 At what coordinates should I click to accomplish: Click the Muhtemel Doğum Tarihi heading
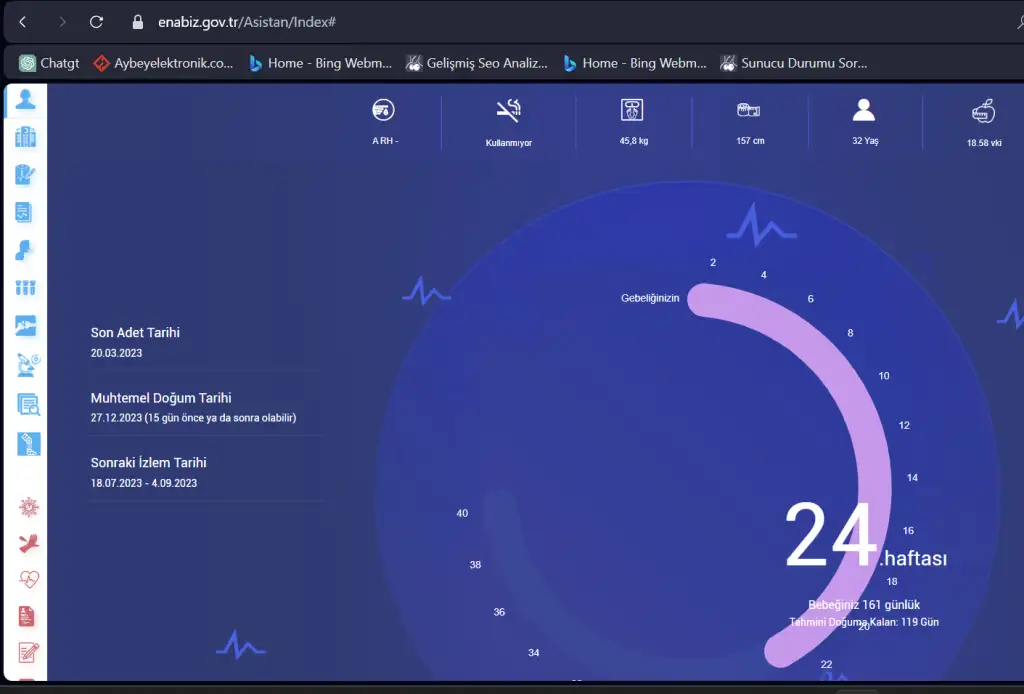[161, 398]
